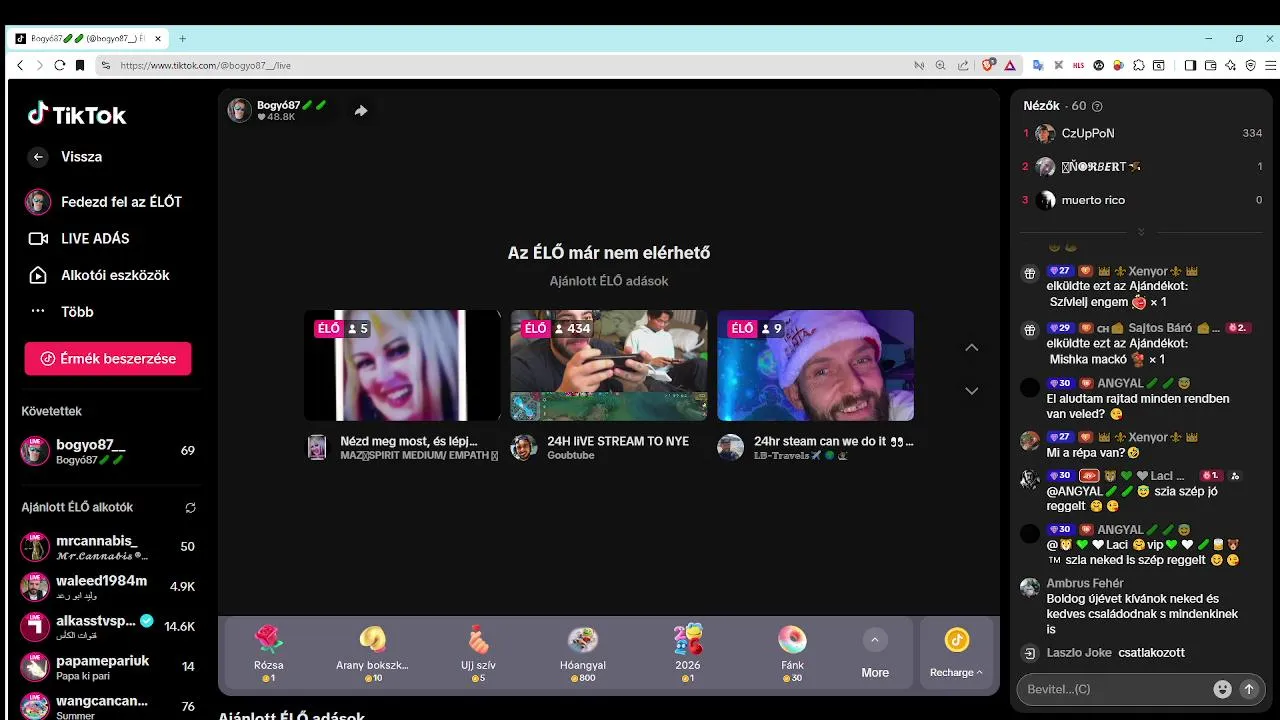
Task: Open top viewer CzUpPoN
Action: (1142, 133)
